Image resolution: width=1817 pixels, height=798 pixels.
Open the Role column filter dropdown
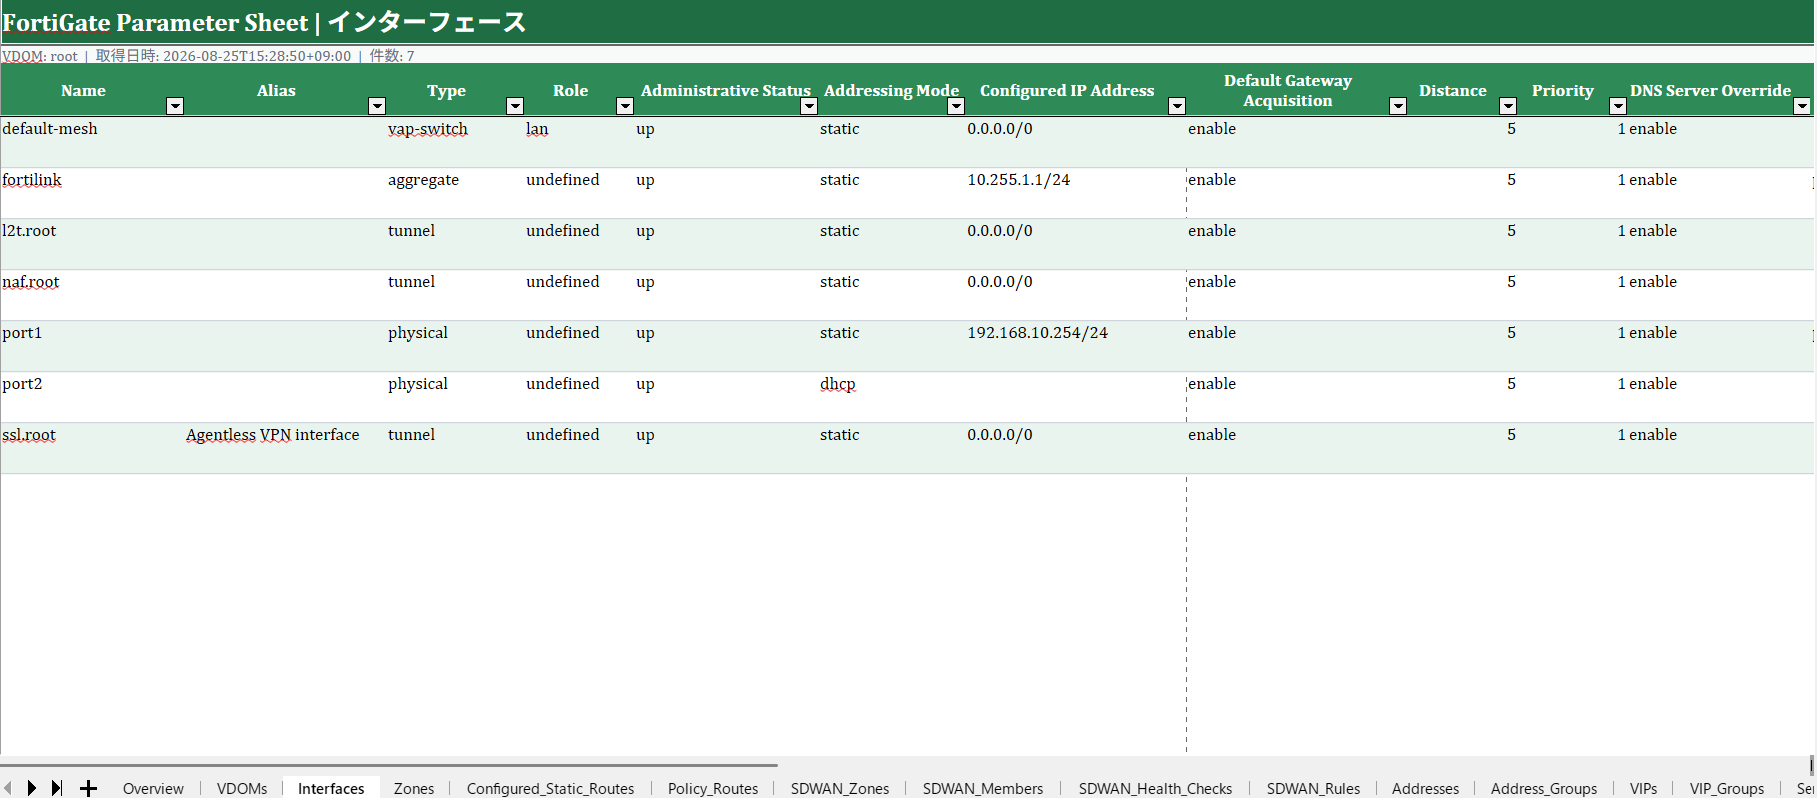coord(625,106)
